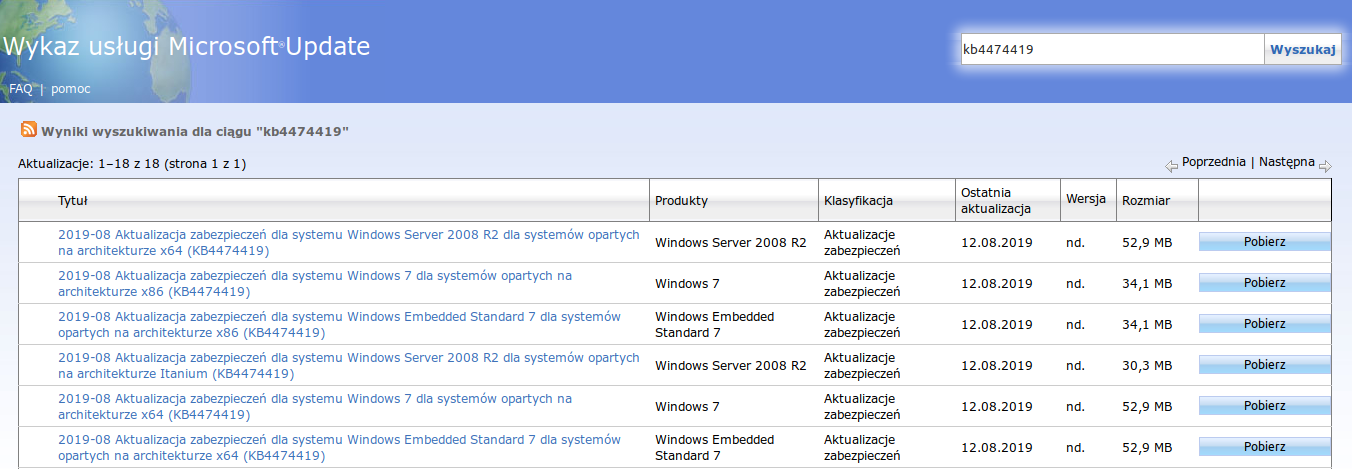
Task: Click 12.08.2019 date in Itanium row
Action: tap(996, 365)
